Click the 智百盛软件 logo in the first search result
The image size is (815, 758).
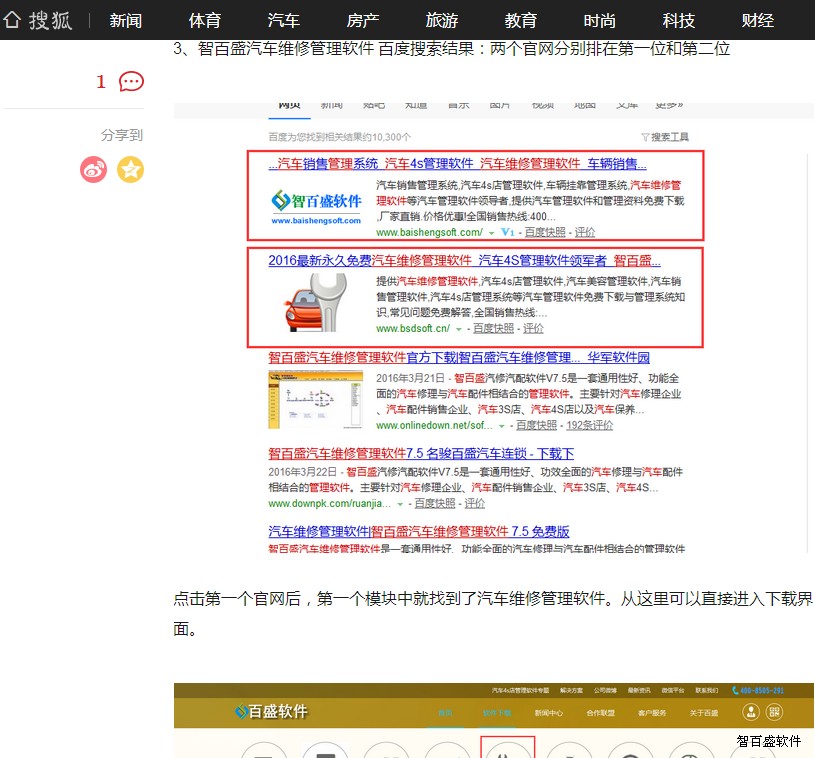[x=316, y=207]
